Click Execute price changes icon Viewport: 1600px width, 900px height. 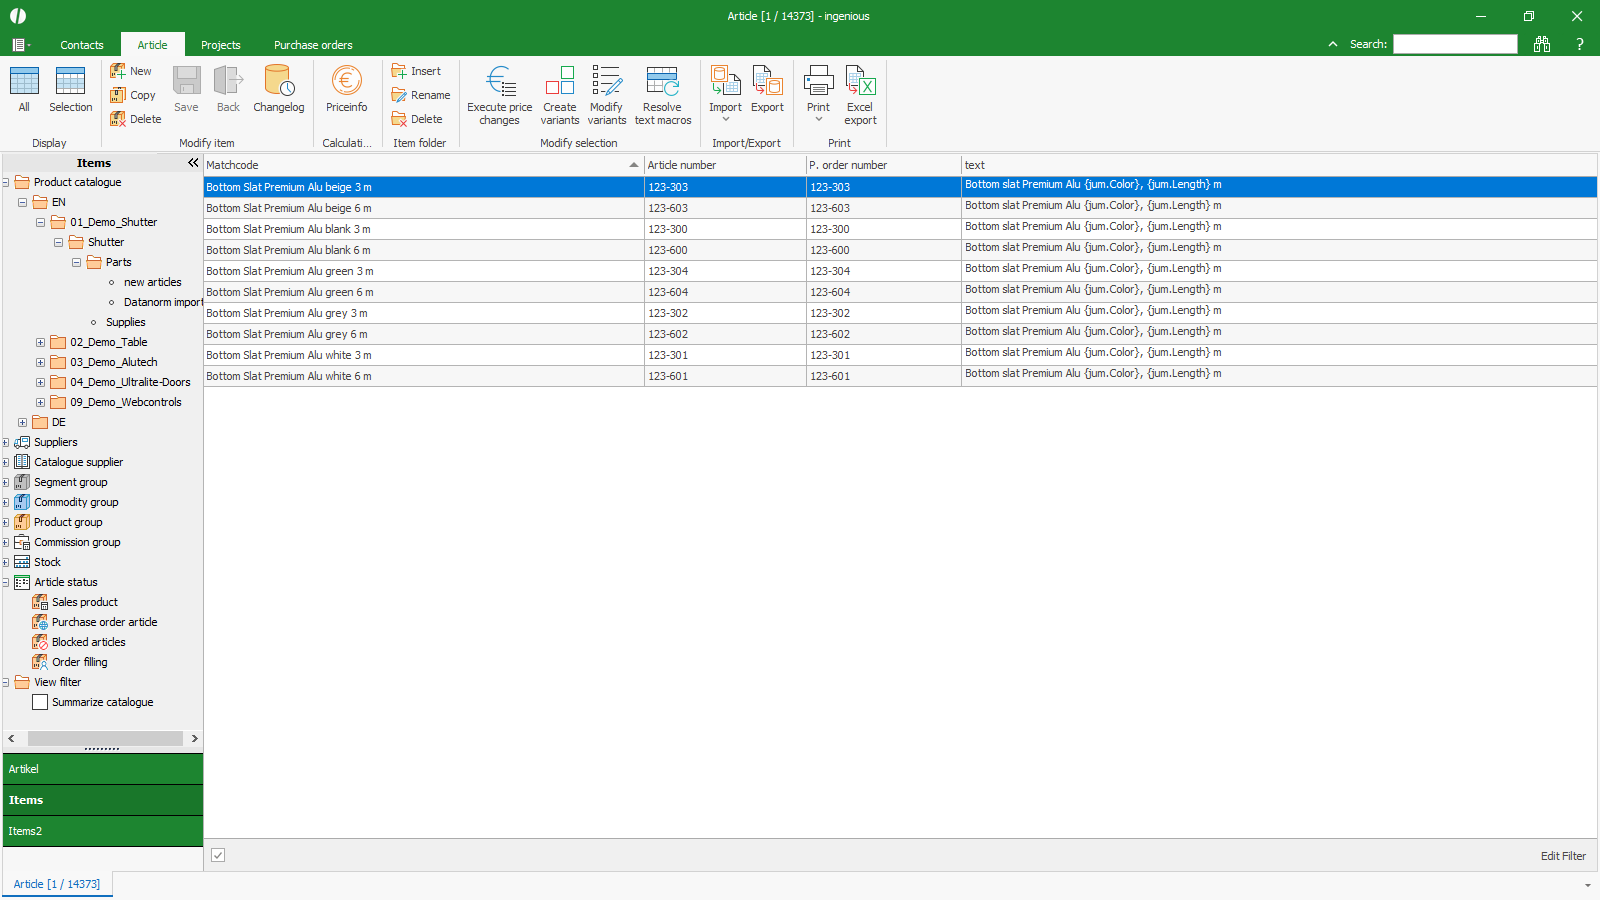point(499,82)
